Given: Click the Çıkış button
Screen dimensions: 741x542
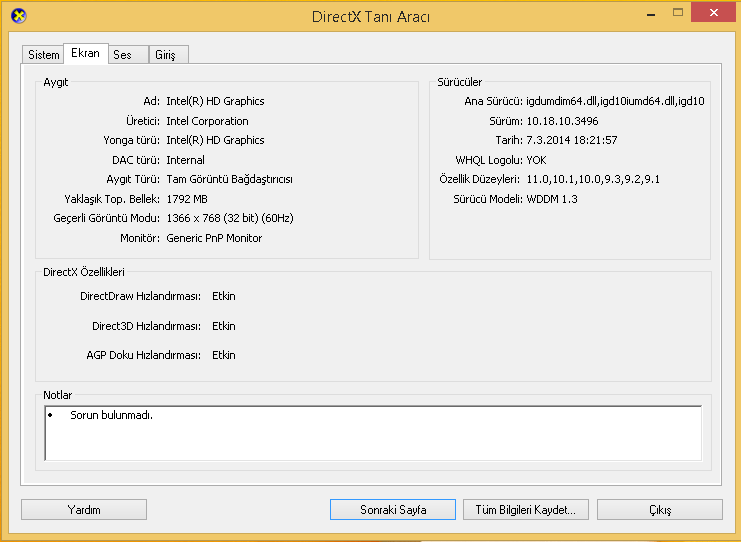Looking at the screenshot, I should pos(660,509).
